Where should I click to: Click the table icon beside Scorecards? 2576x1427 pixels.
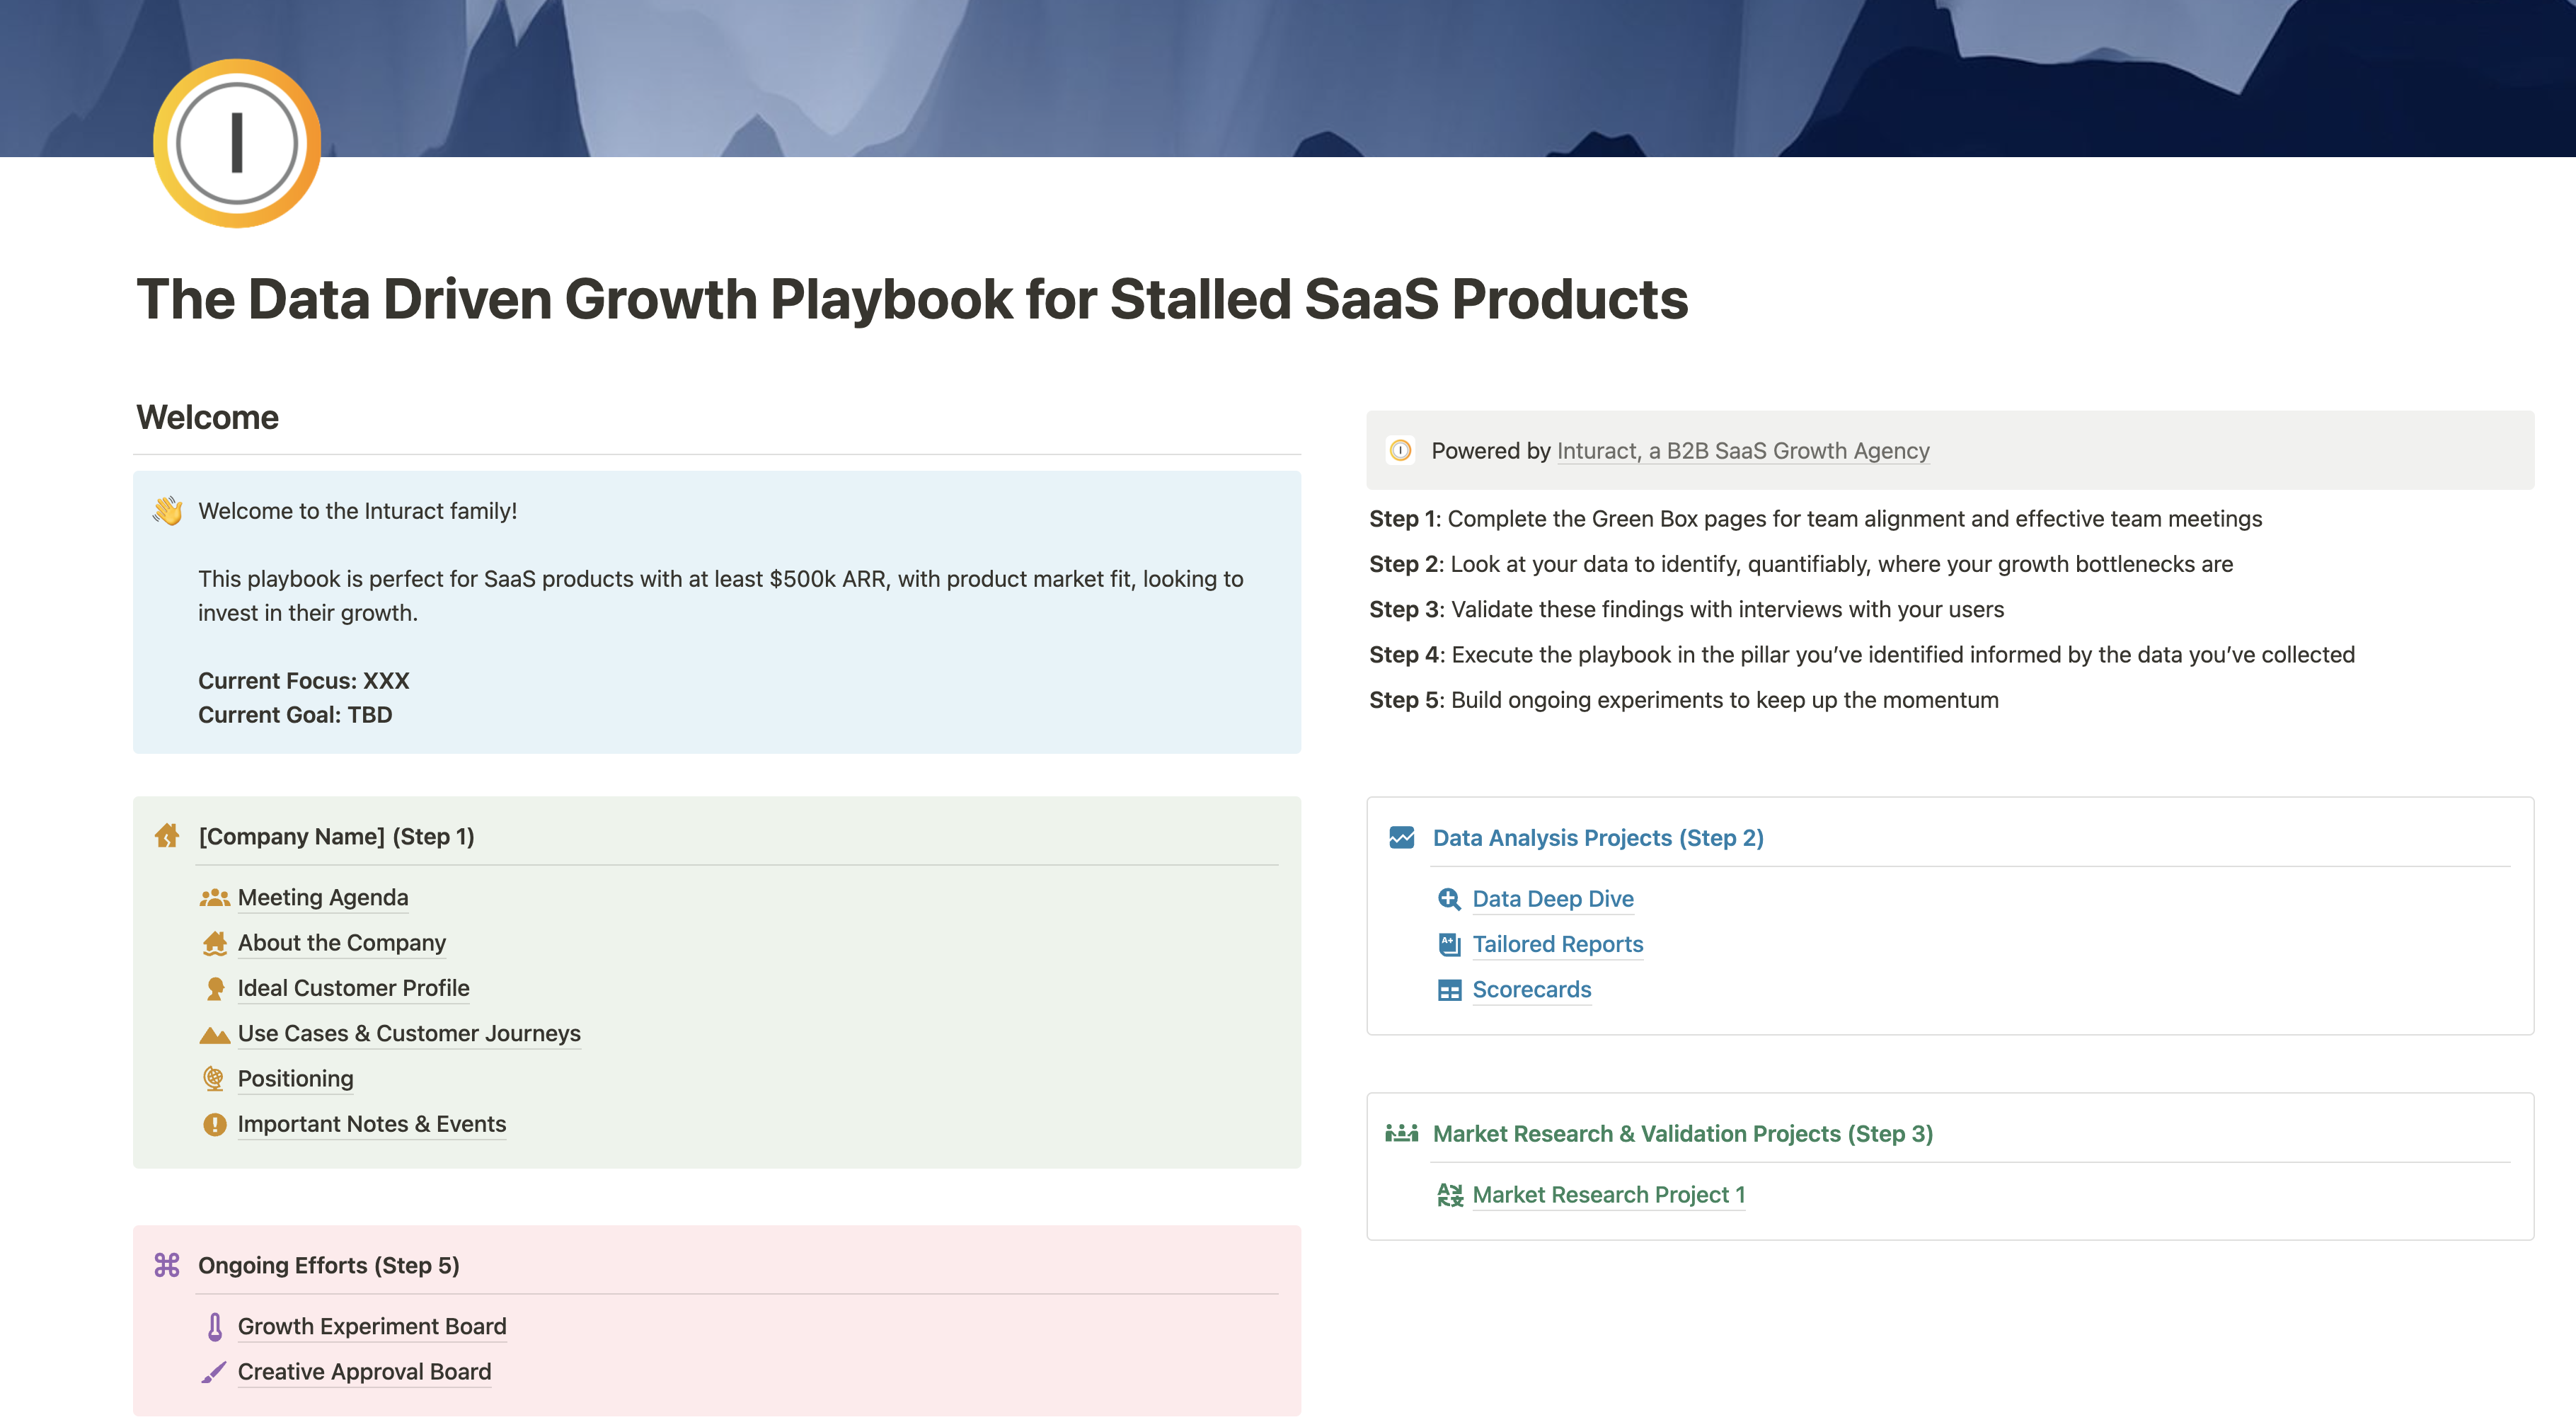[x=1449, y=990]
